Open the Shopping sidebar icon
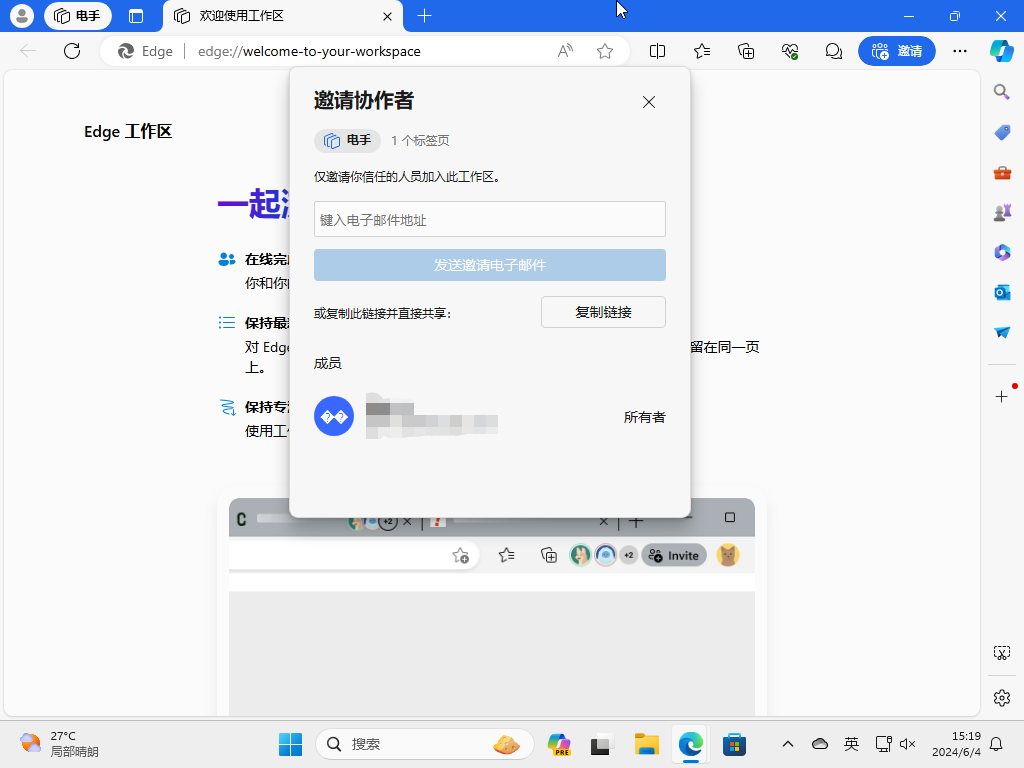Viewport: 1024px width, 768px height. pos(1002,131)
